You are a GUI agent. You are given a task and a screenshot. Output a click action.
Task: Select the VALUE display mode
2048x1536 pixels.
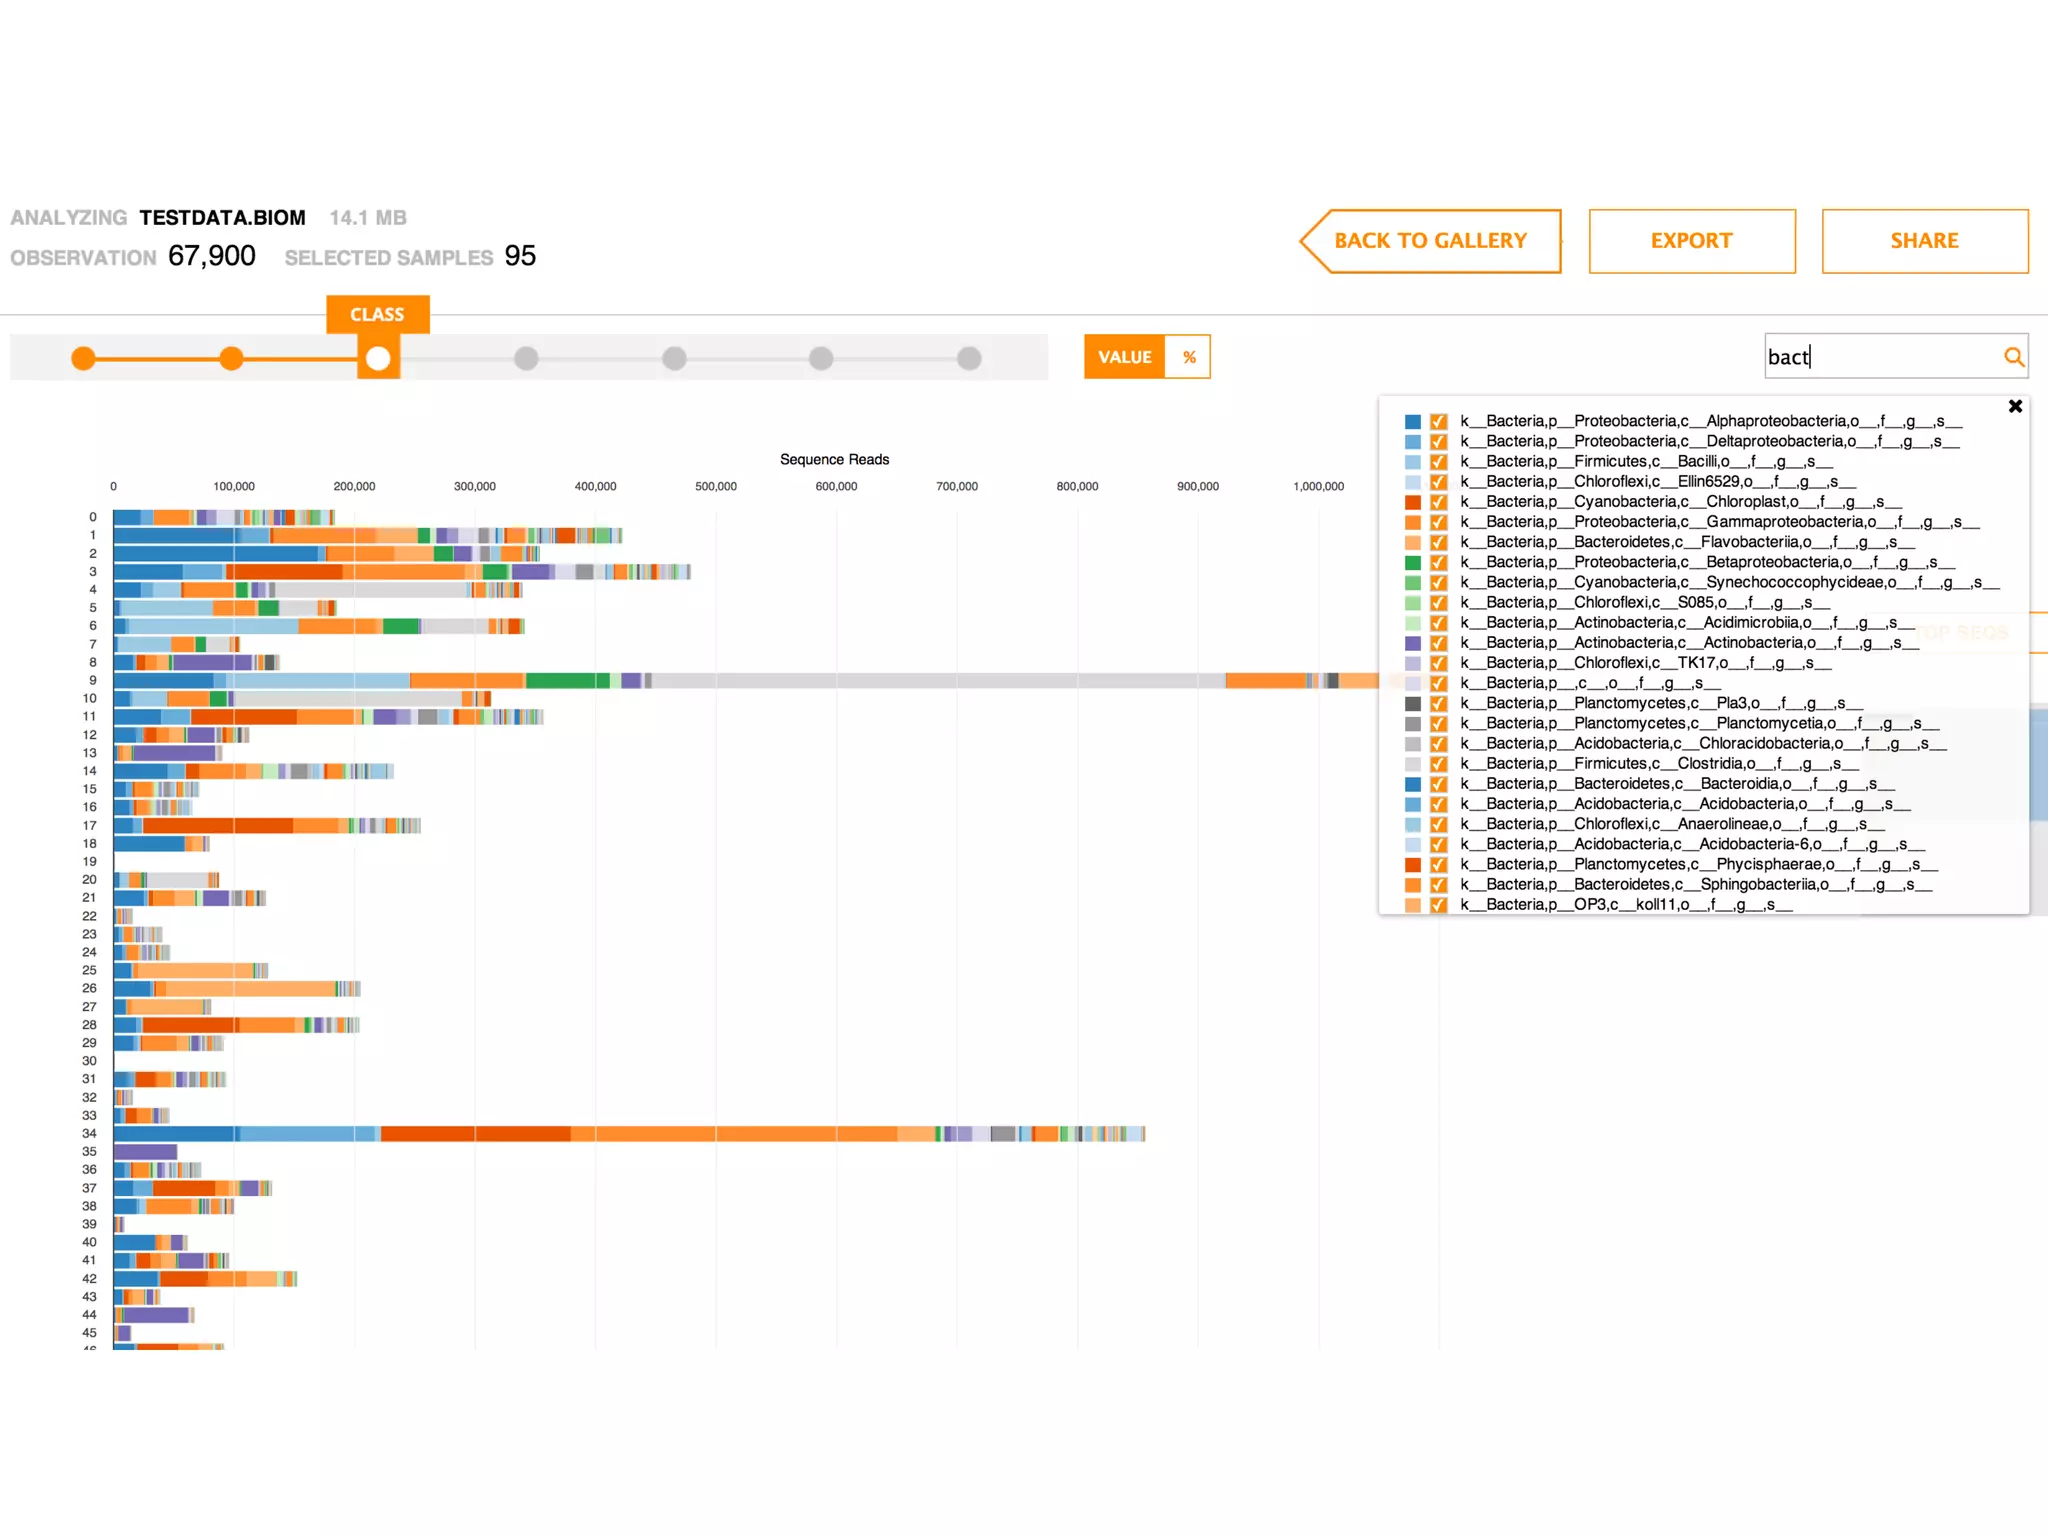(1125, 357)
